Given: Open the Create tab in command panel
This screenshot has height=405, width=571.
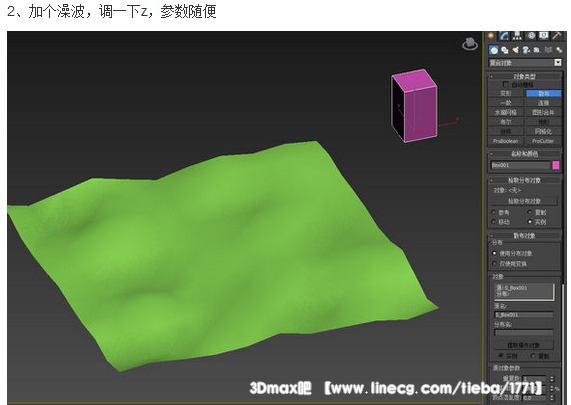Looking at the screenshot, I should click(x=491, y=36).
